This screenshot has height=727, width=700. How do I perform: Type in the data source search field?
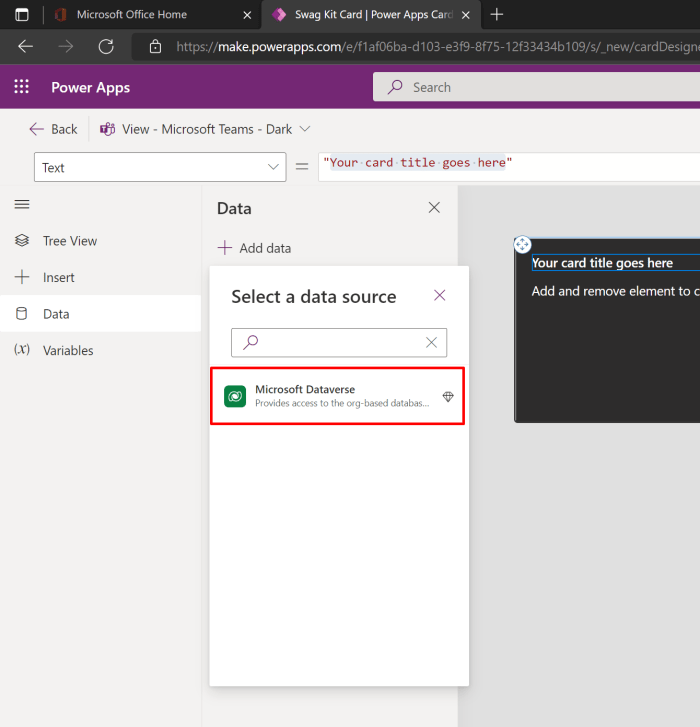(x=340, y=342)
